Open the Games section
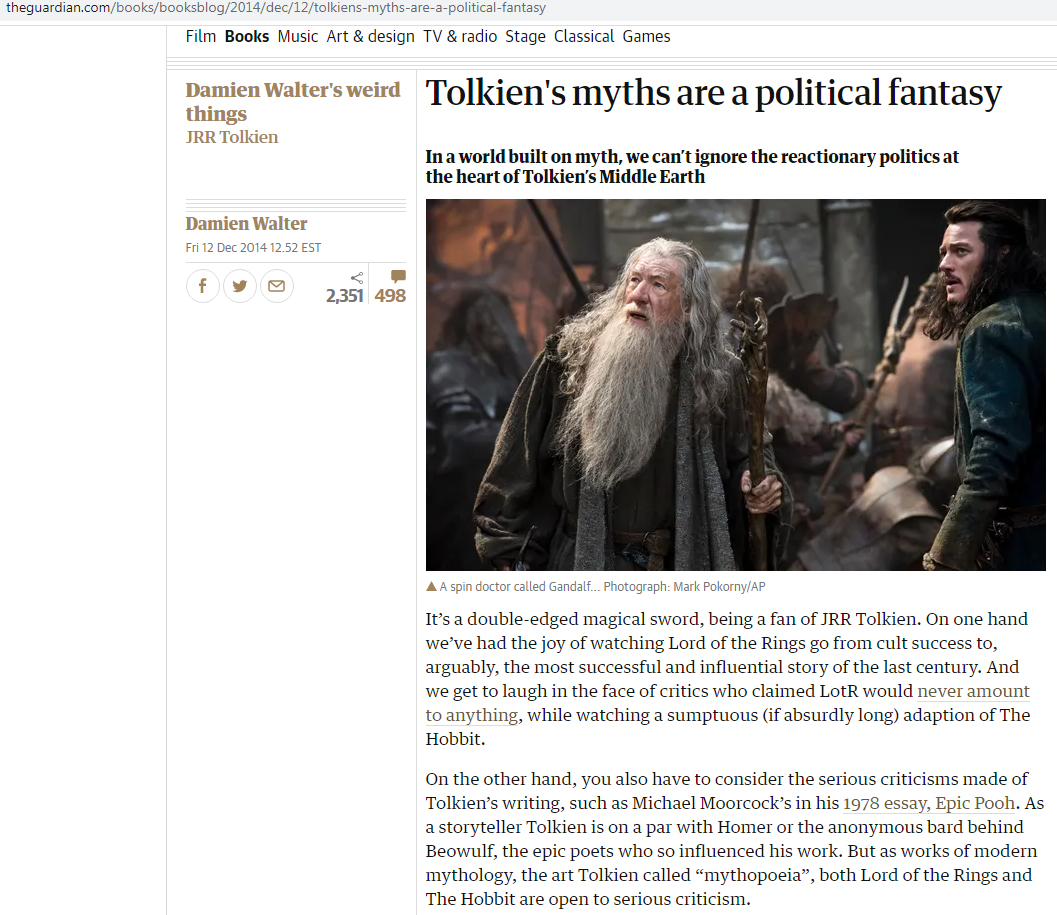The image size is (1057, 915). click(x=646, y=36)
